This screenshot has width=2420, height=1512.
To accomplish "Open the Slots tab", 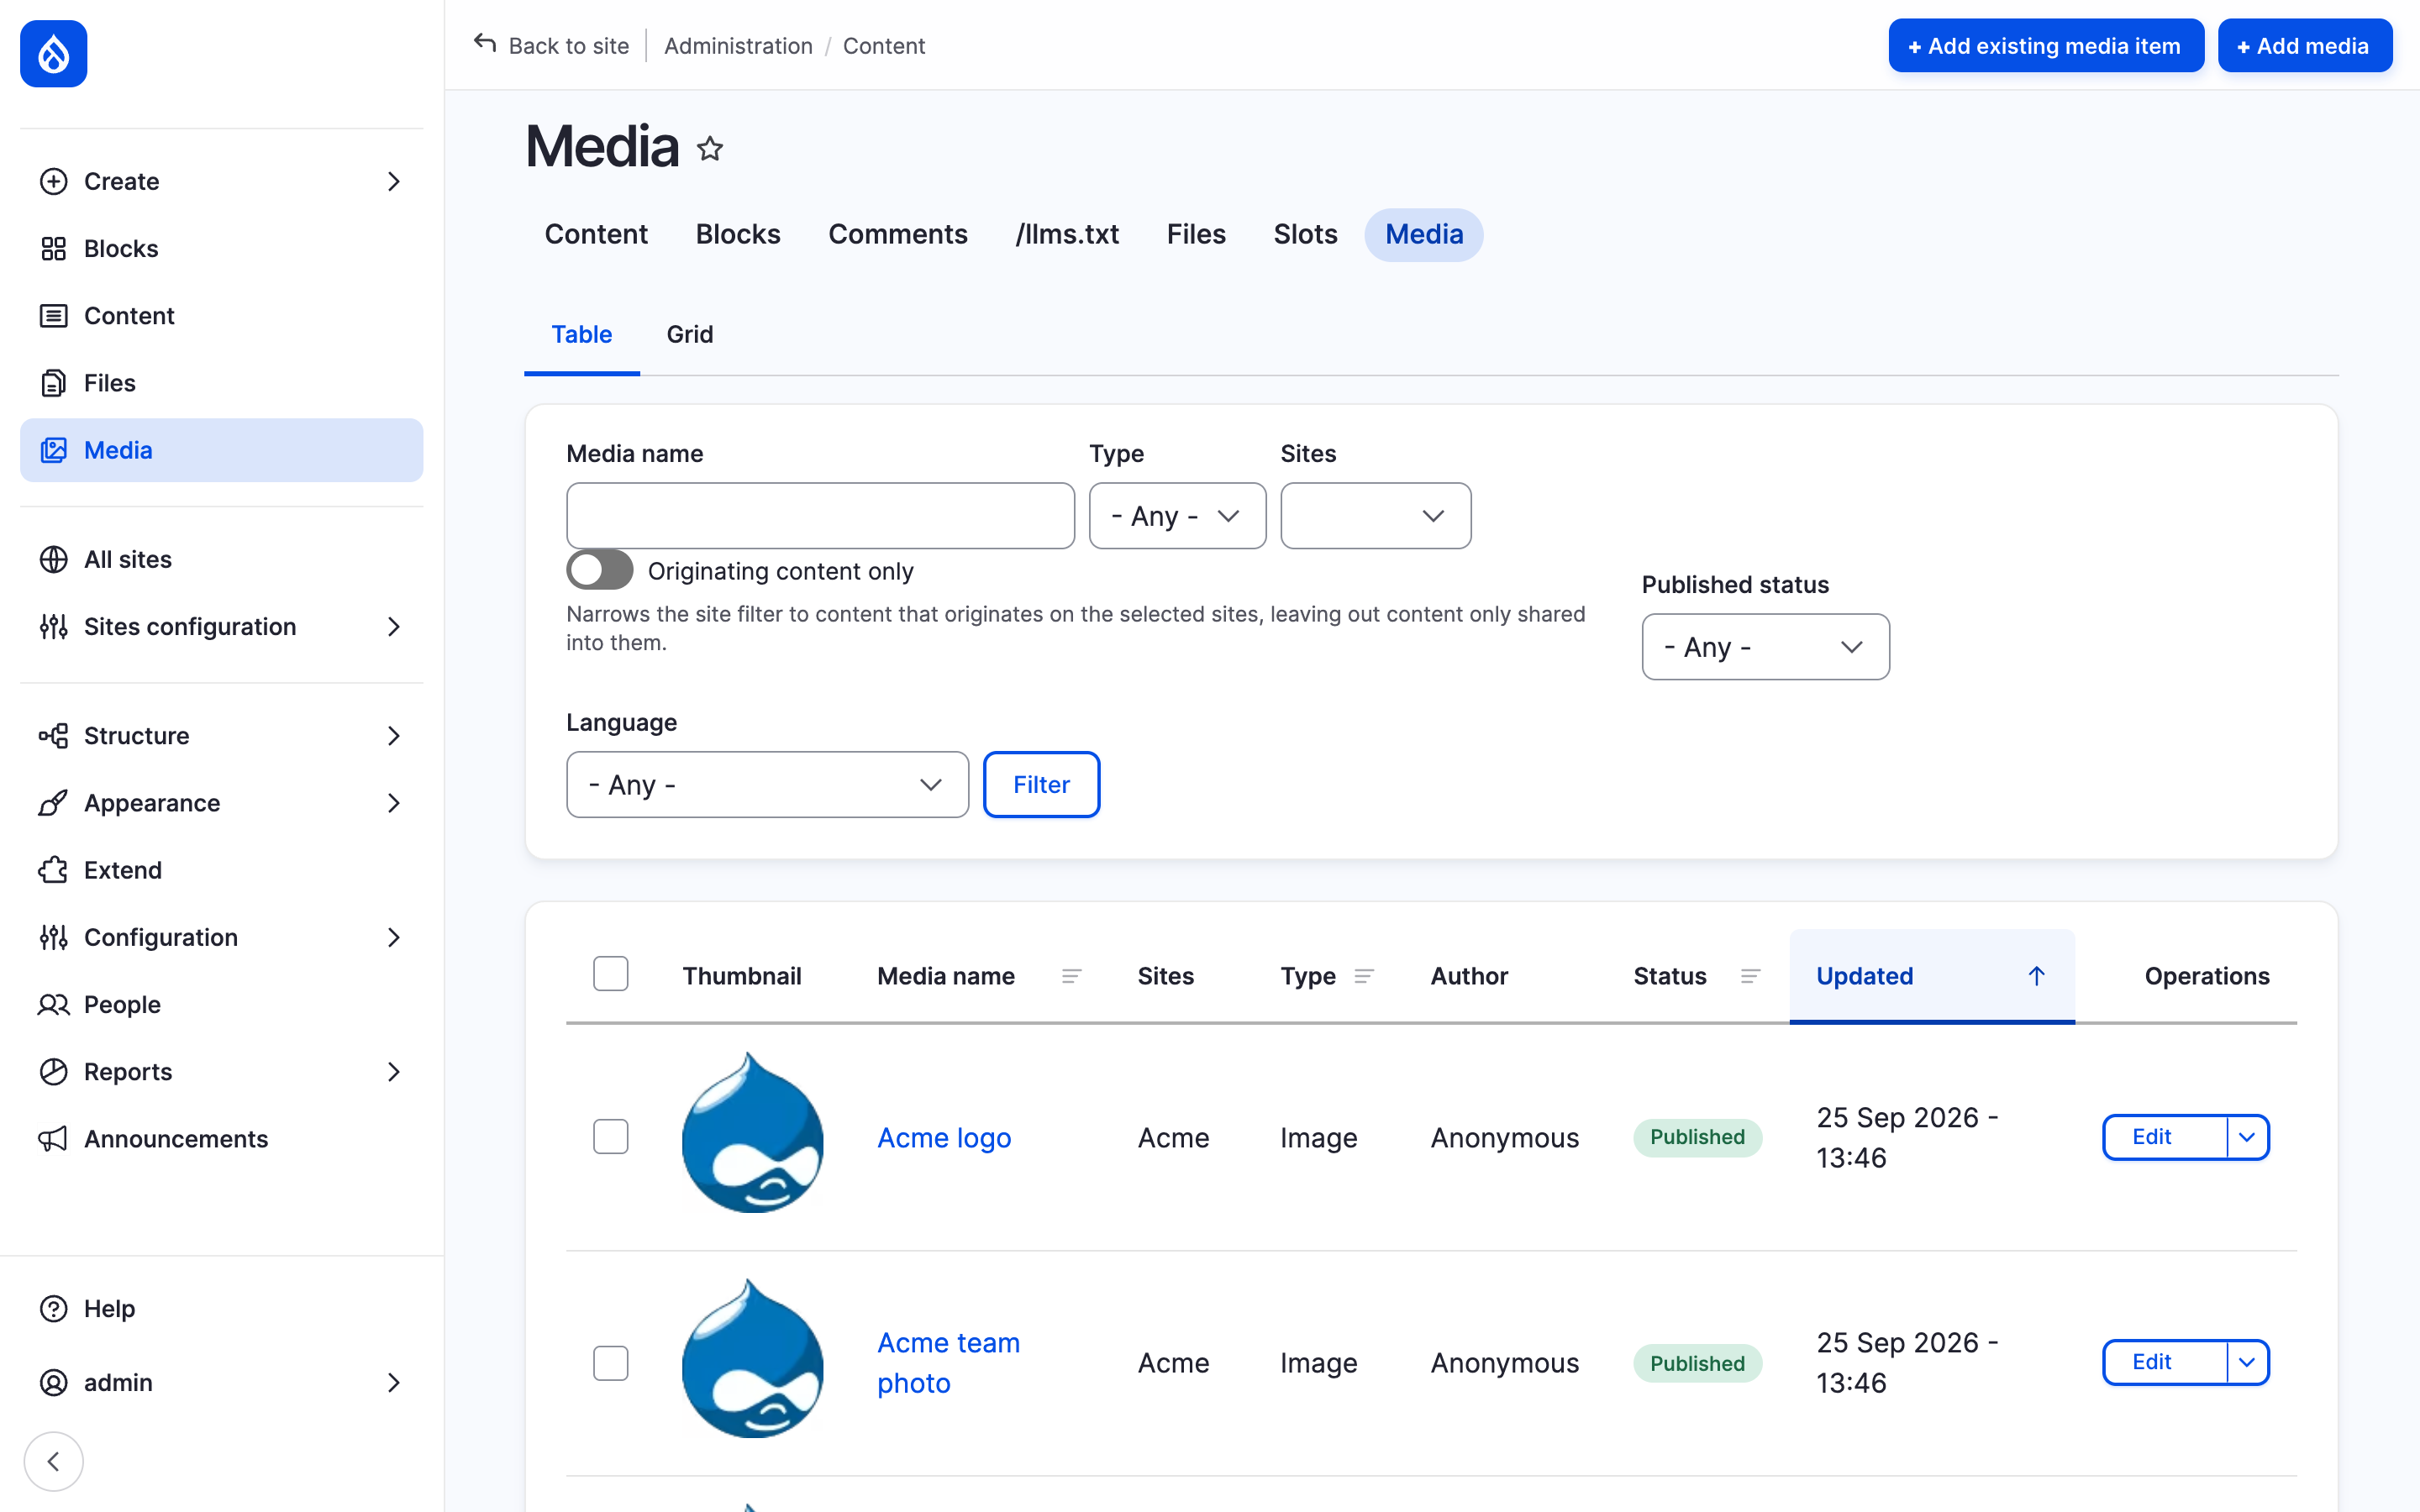I will (1305, 234).
